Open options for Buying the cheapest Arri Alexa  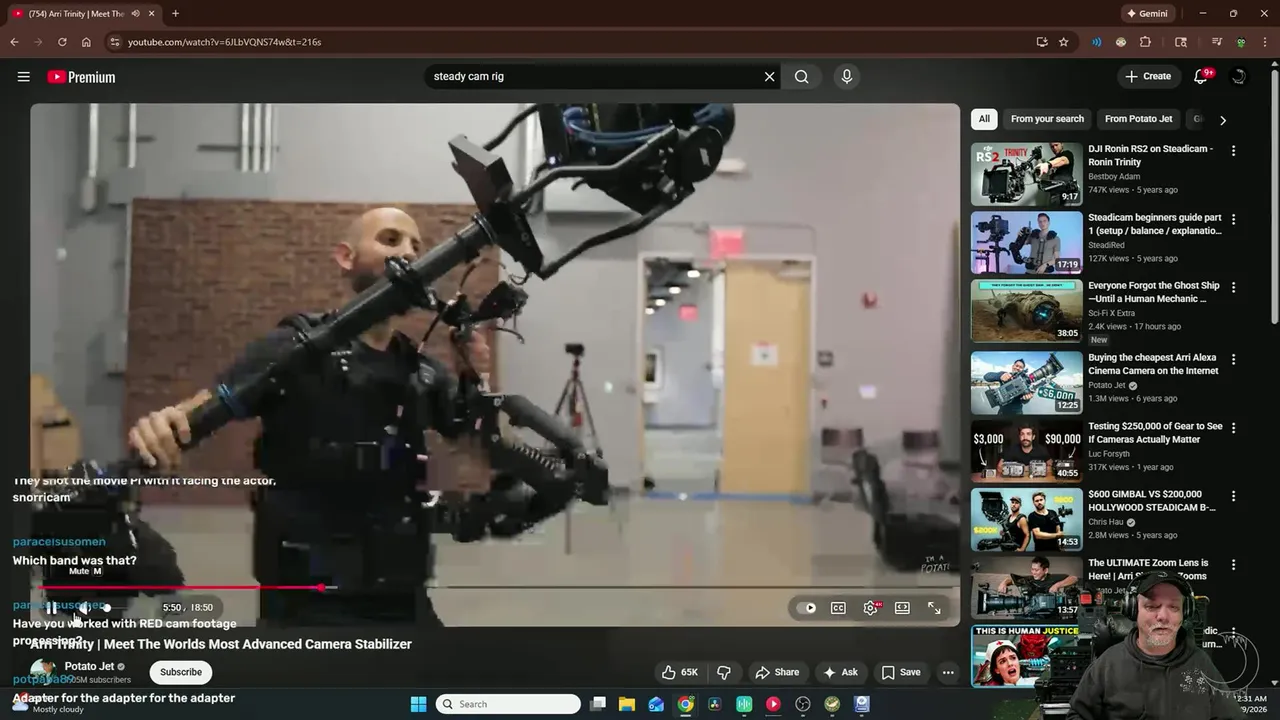click(x=1233, y=359)
